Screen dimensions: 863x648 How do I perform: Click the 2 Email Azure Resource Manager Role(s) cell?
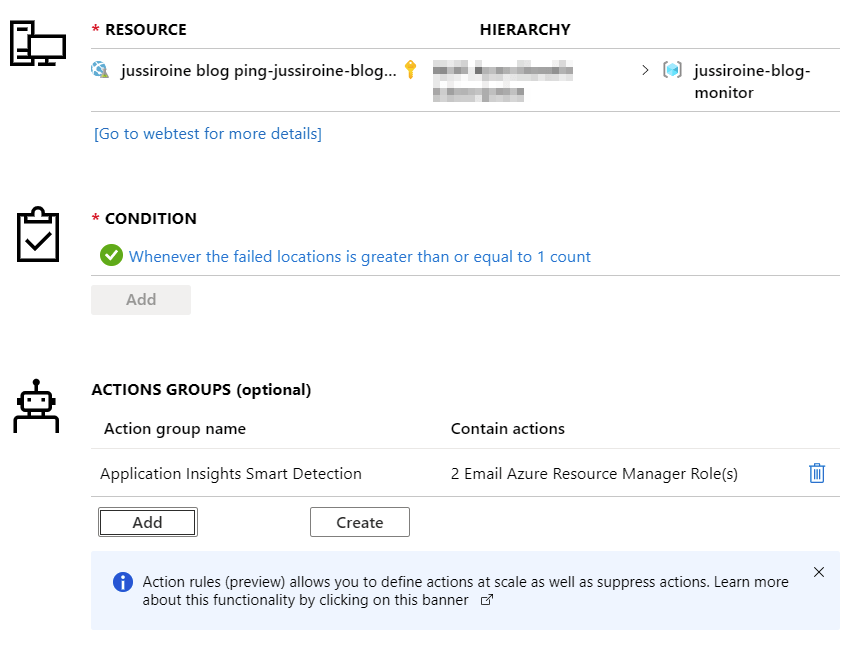pyautogui.click(x=594, y=473)
